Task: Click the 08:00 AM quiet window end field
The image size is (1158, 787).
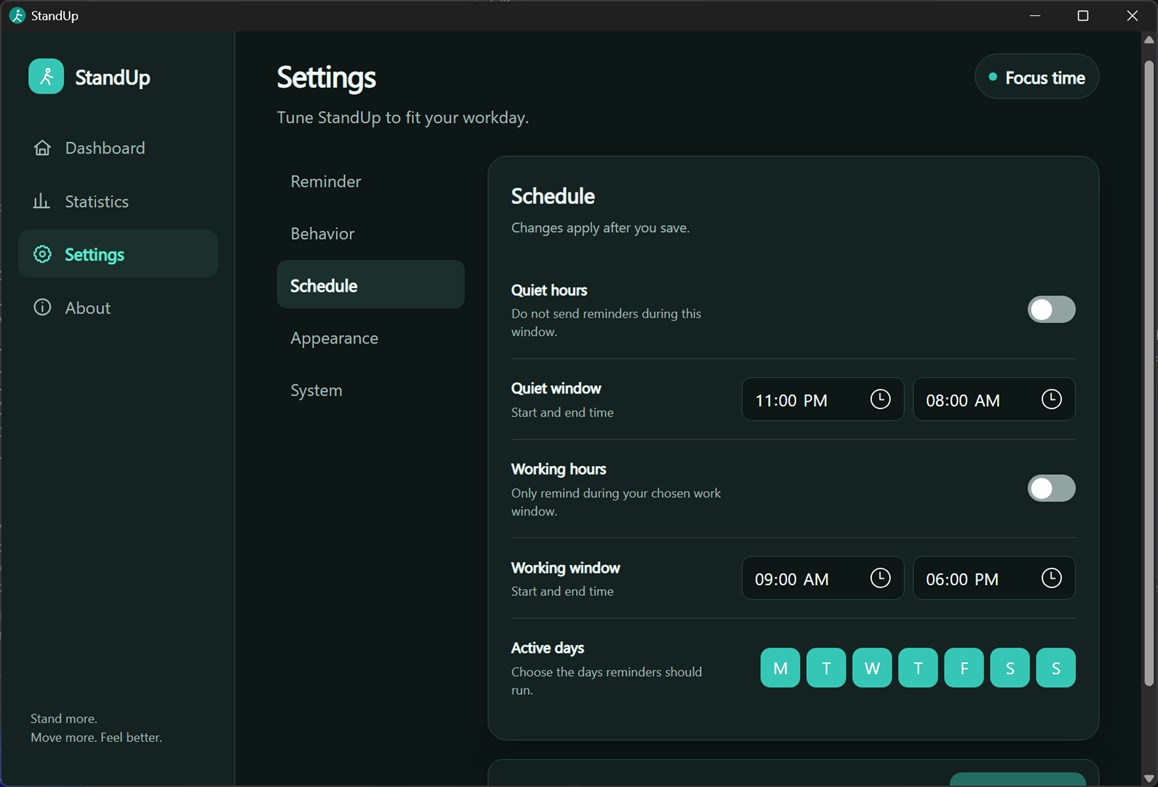Action: (x=994, y=399)
